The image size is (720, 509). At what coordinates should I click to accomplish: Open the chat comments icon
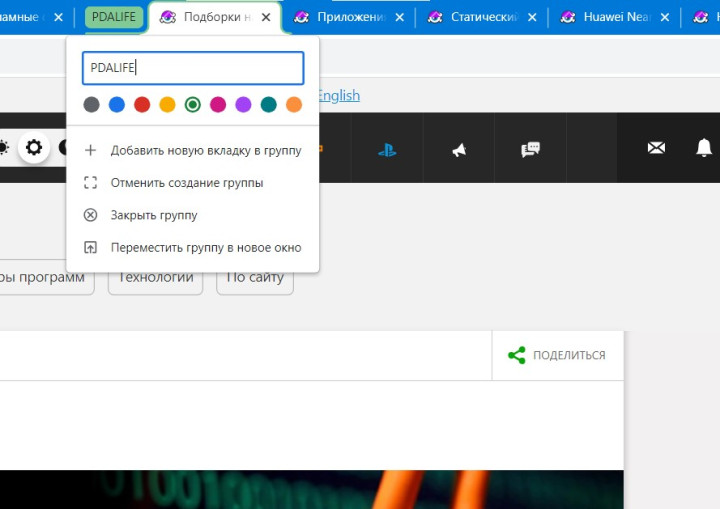coord(530,149)
